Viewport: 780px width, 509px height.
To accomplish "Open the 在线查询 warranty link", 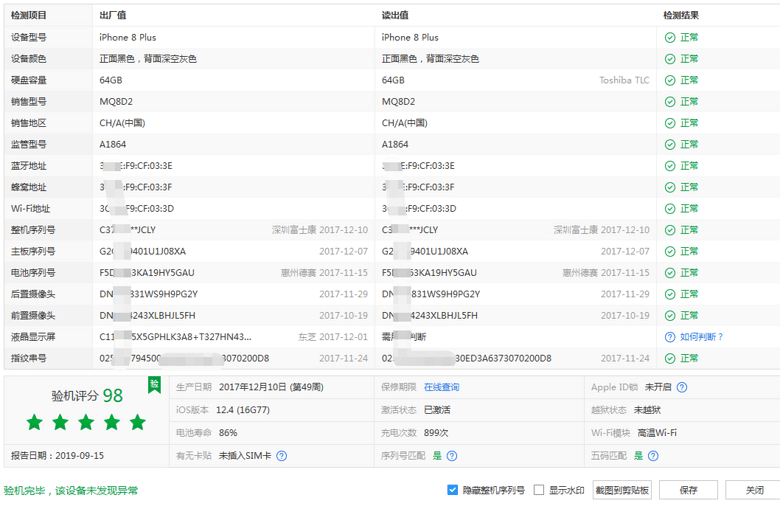I will tap(441, 387).
